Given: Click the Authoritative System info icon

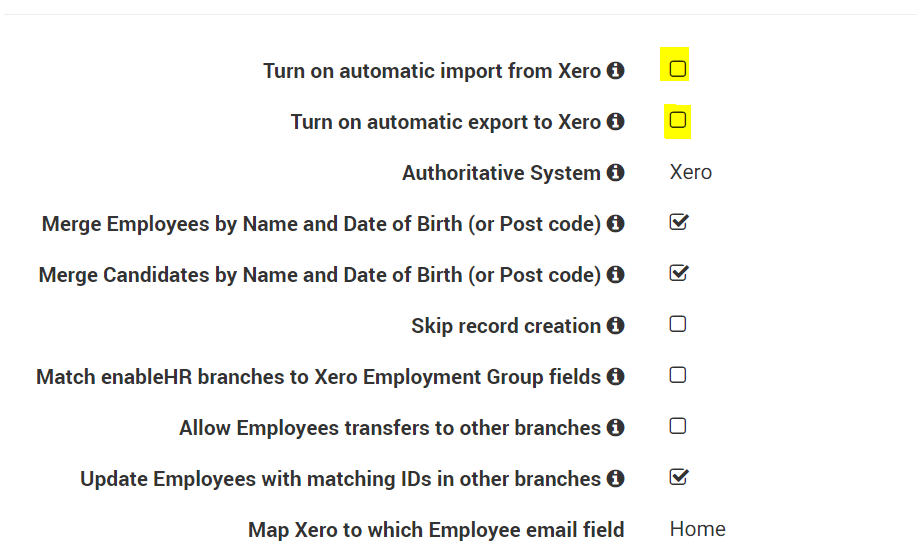Looking at the screenshot, I should (616, 173).
